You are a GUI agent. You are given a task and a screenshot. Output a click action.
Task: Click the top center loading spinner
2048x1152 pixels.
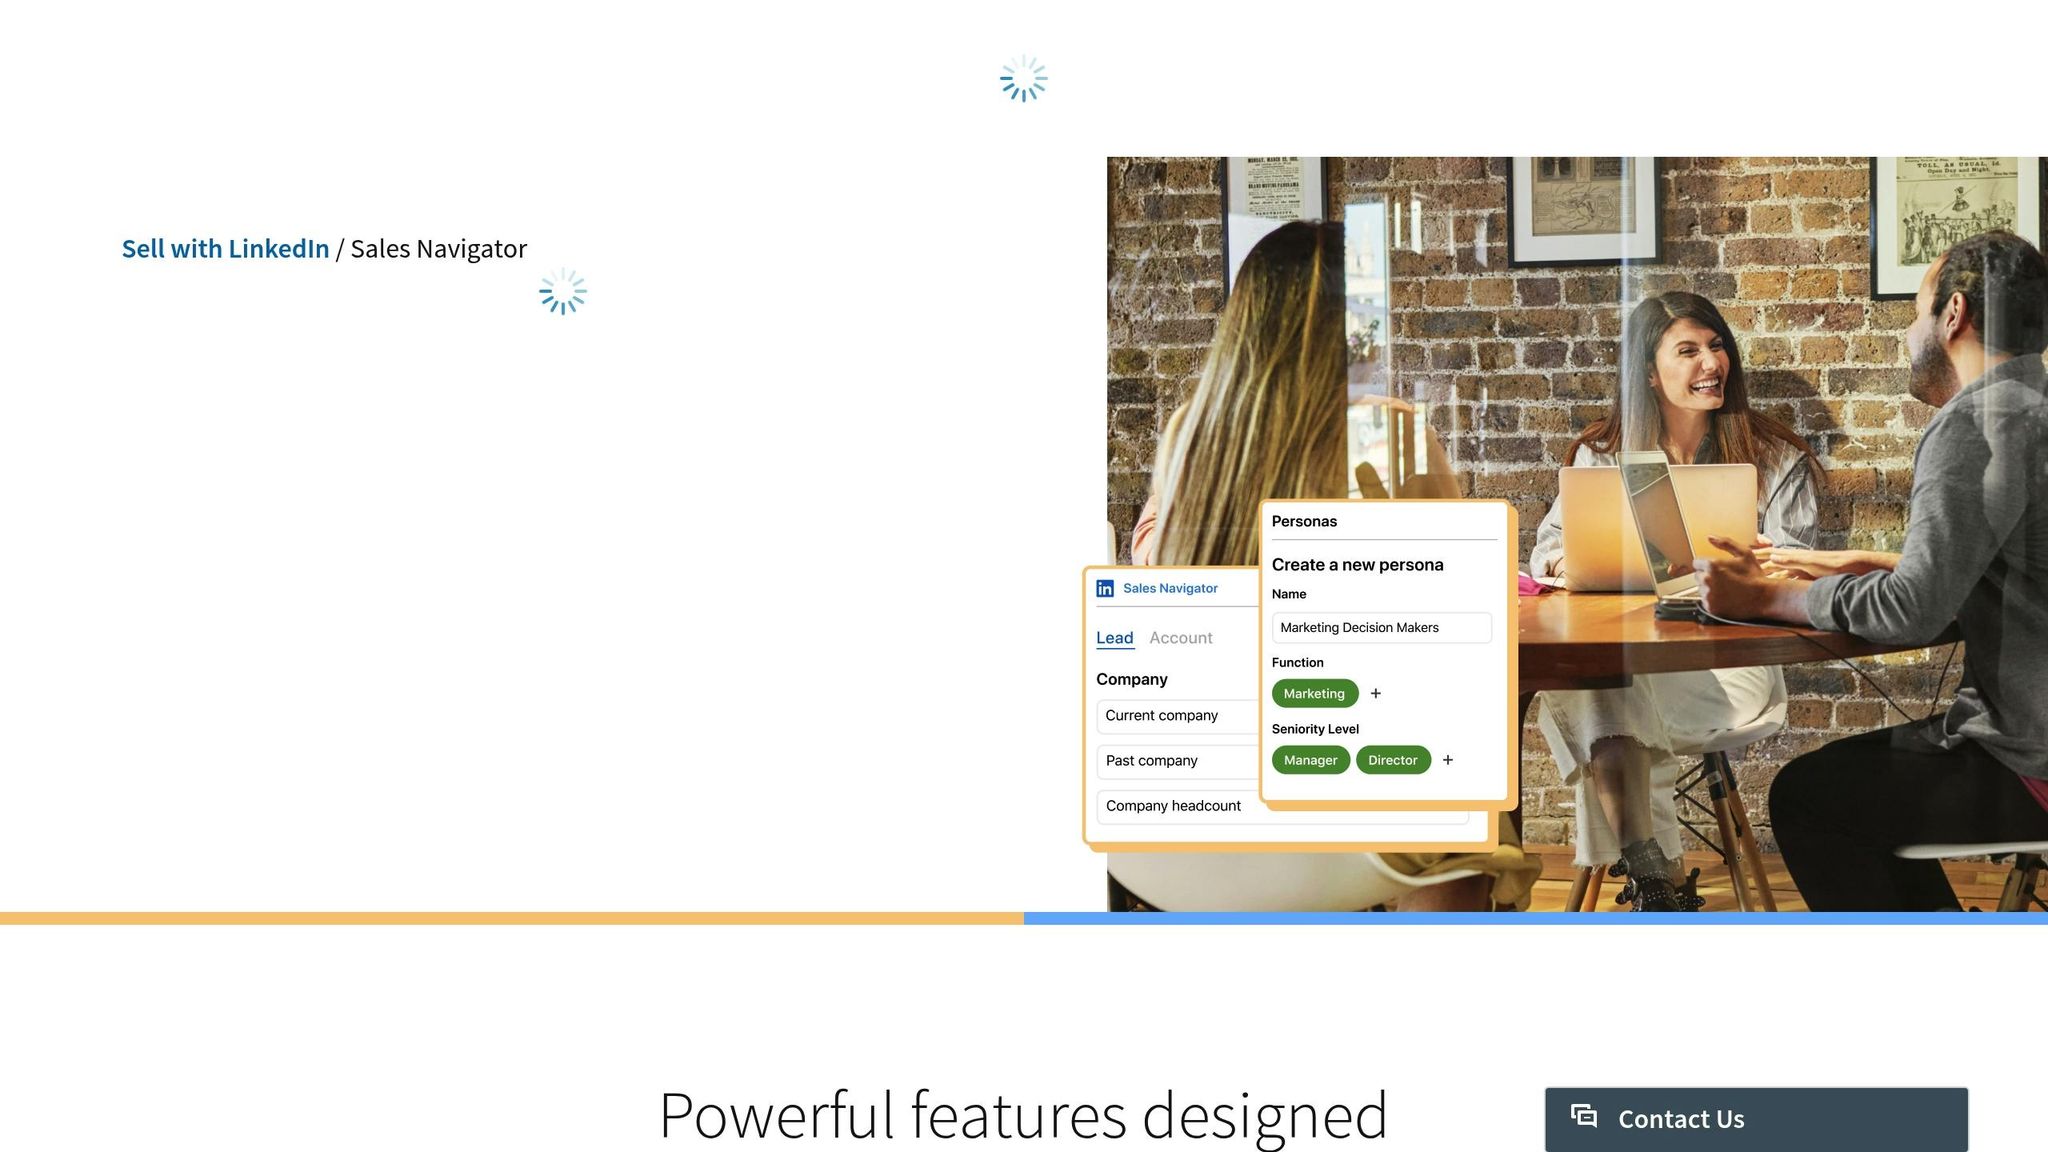click(x=1023, y=78)
